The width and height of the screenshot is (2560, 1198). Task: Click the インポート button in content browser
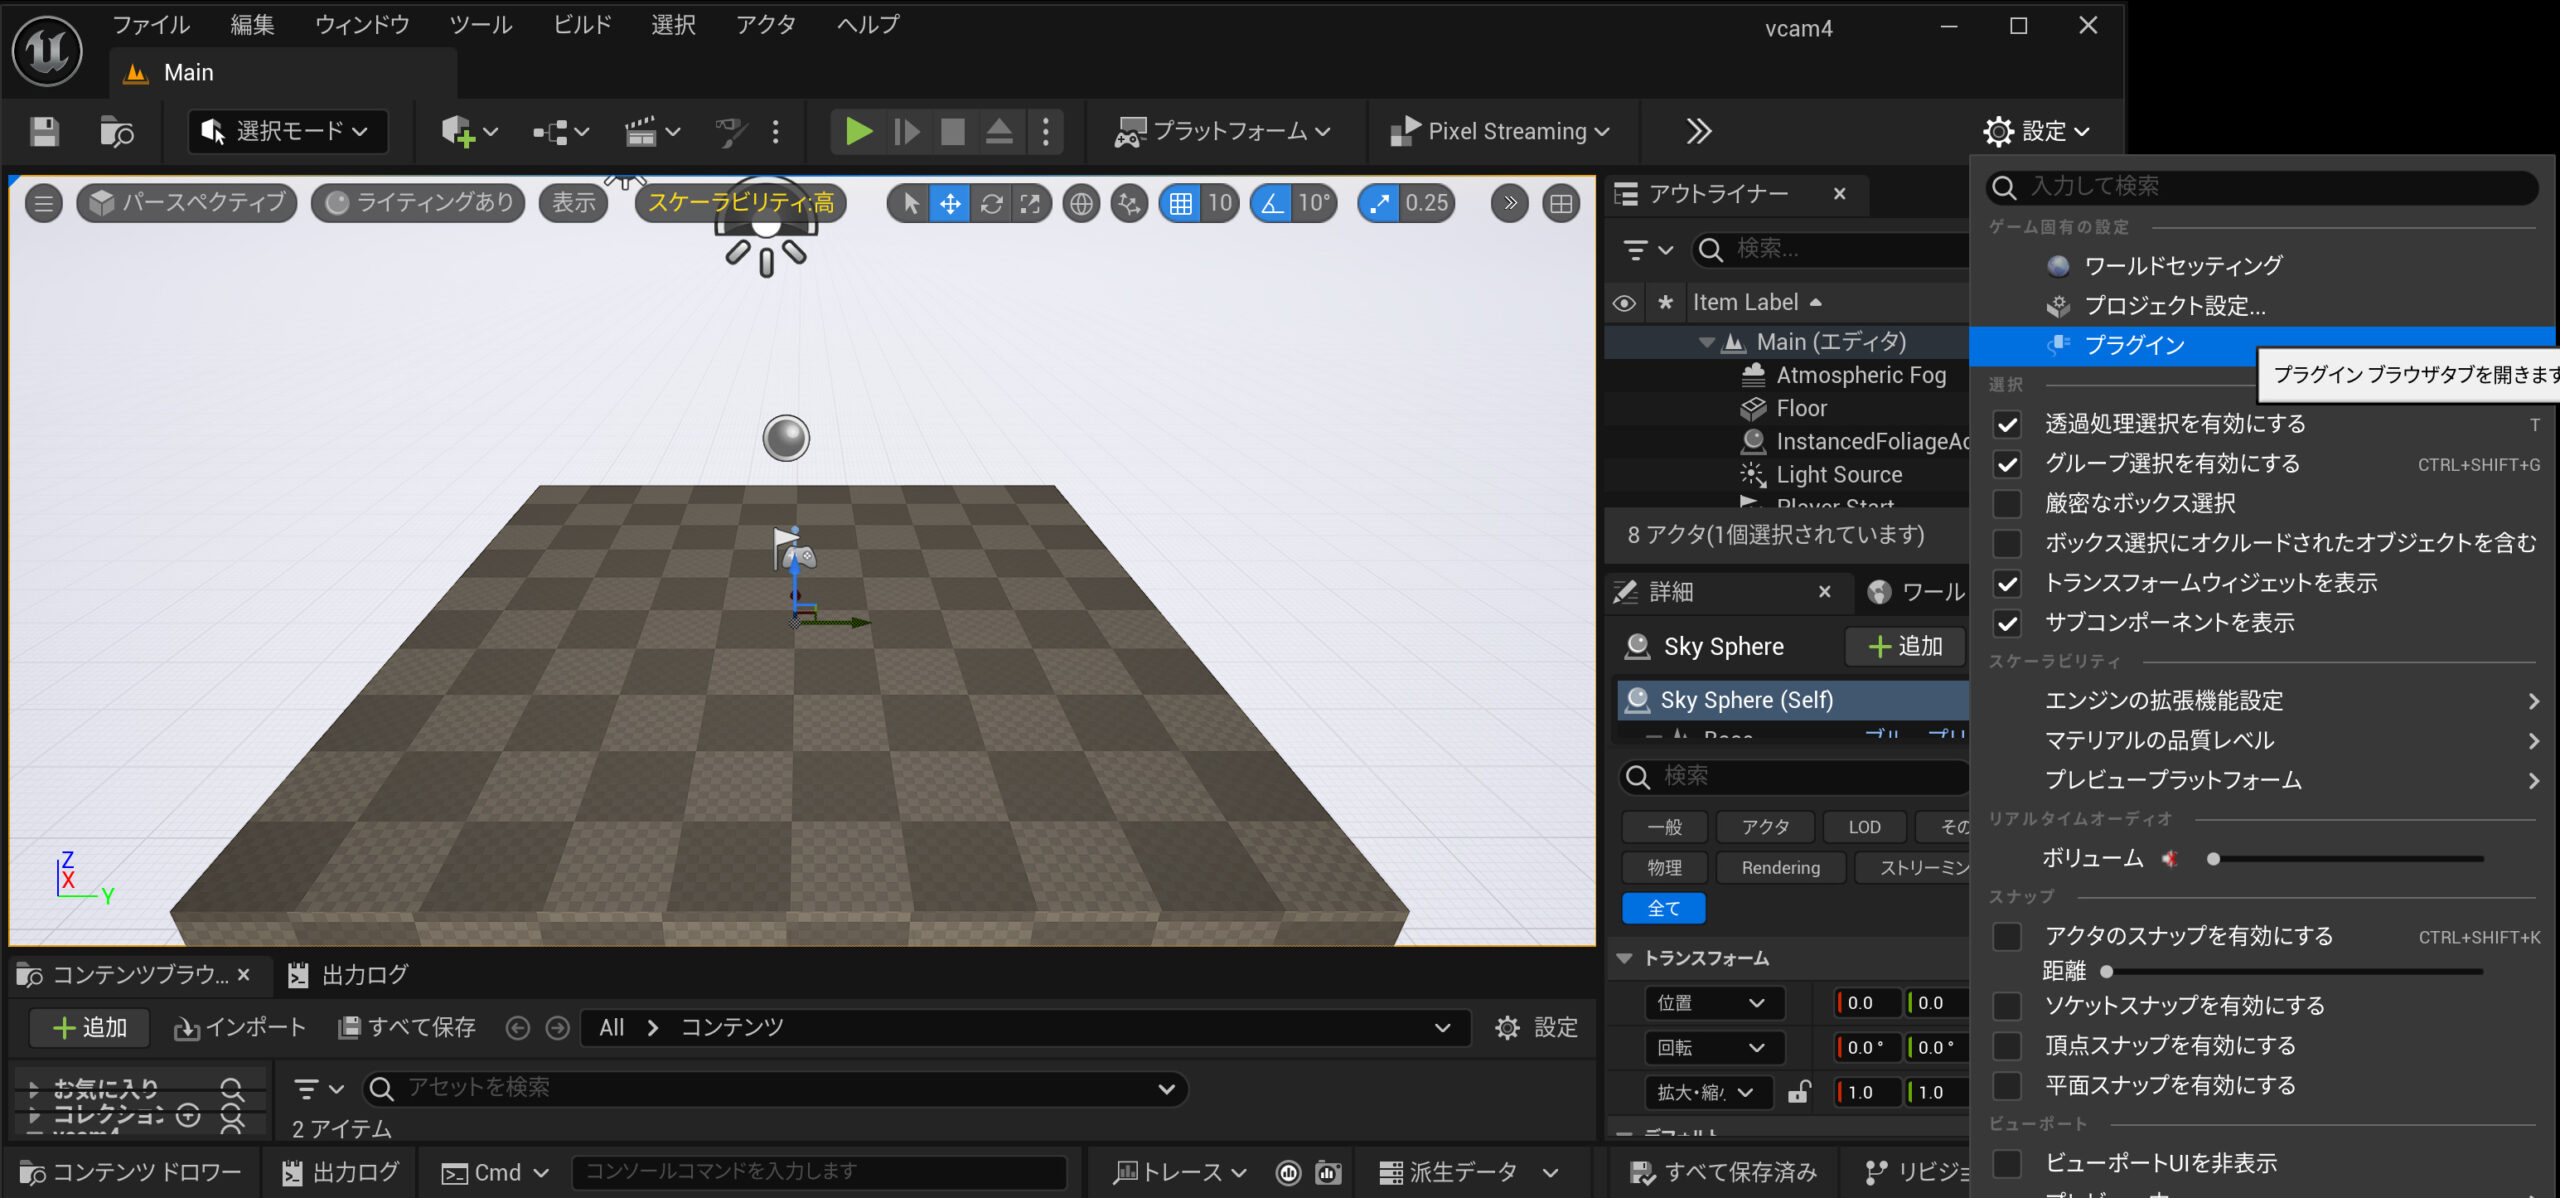240,1028
